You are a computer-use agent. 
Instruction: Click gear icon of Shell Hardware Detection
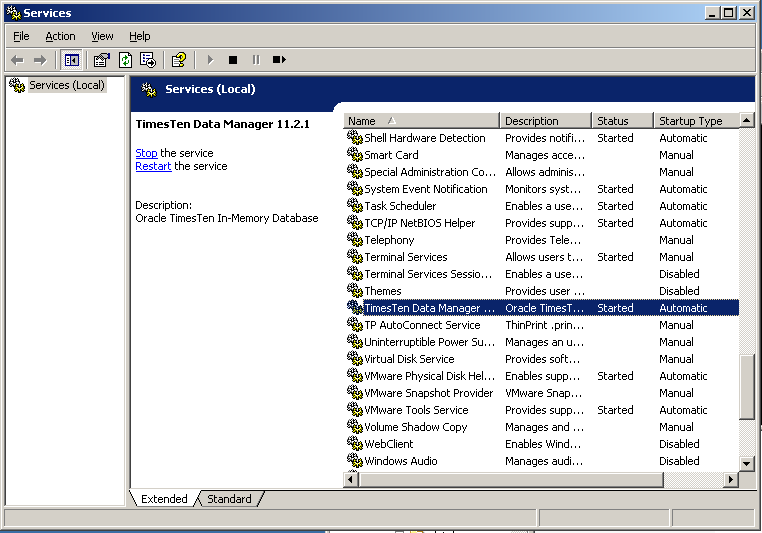tap(355, 138)
